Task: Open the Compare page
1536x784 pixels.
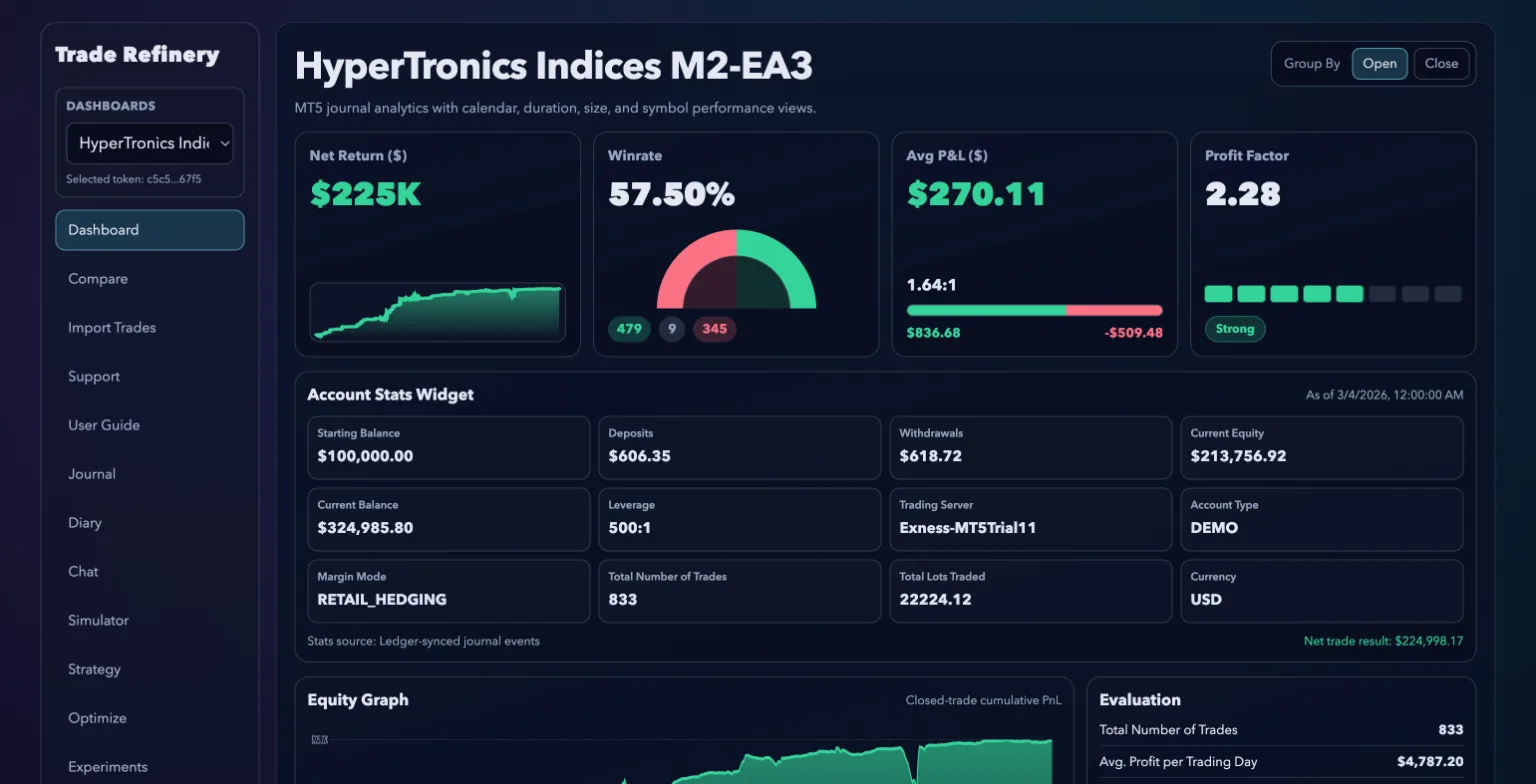Action: [97, 278]
